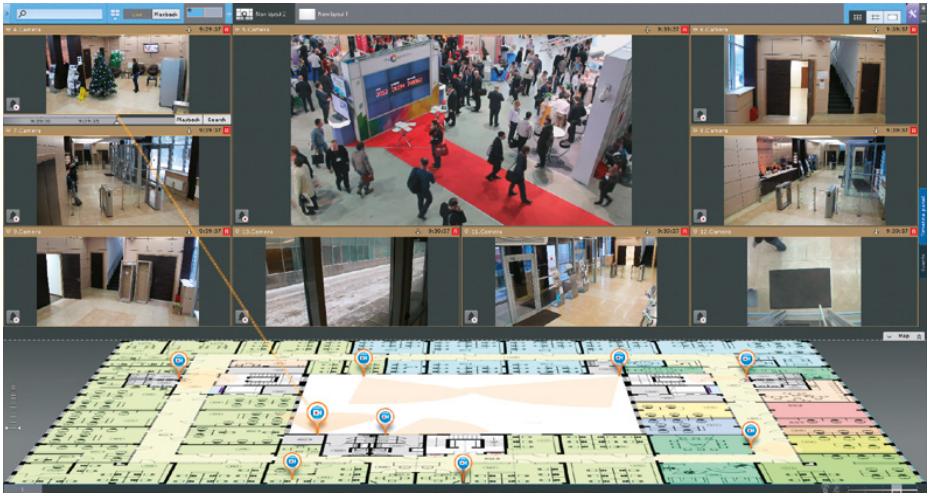930x496 pixels.
Task: Click the red record indicator on camera 4
Action: coord(226,30)
